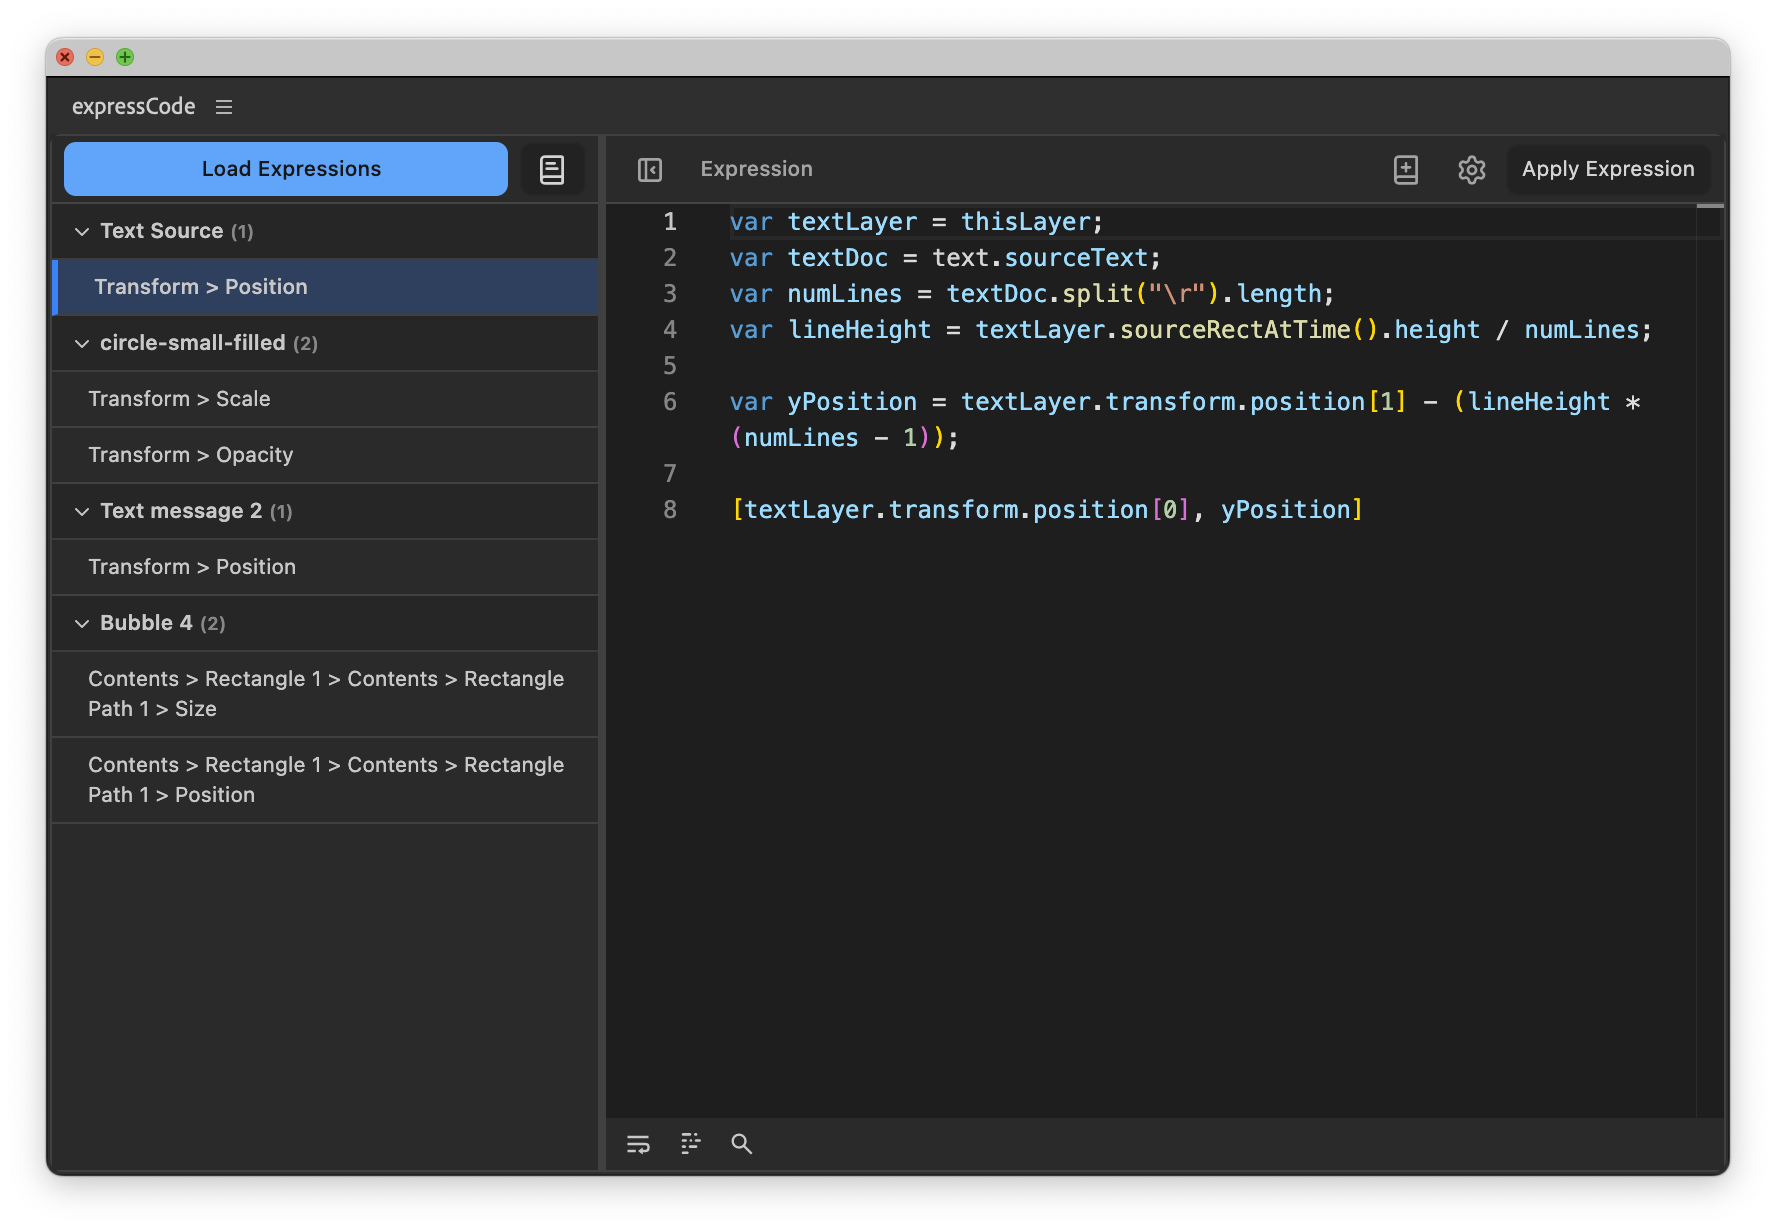Collapse the circle-small-filled group
The height and width of the screenshot is (1230, 1776).
click(x=82, y=344)
